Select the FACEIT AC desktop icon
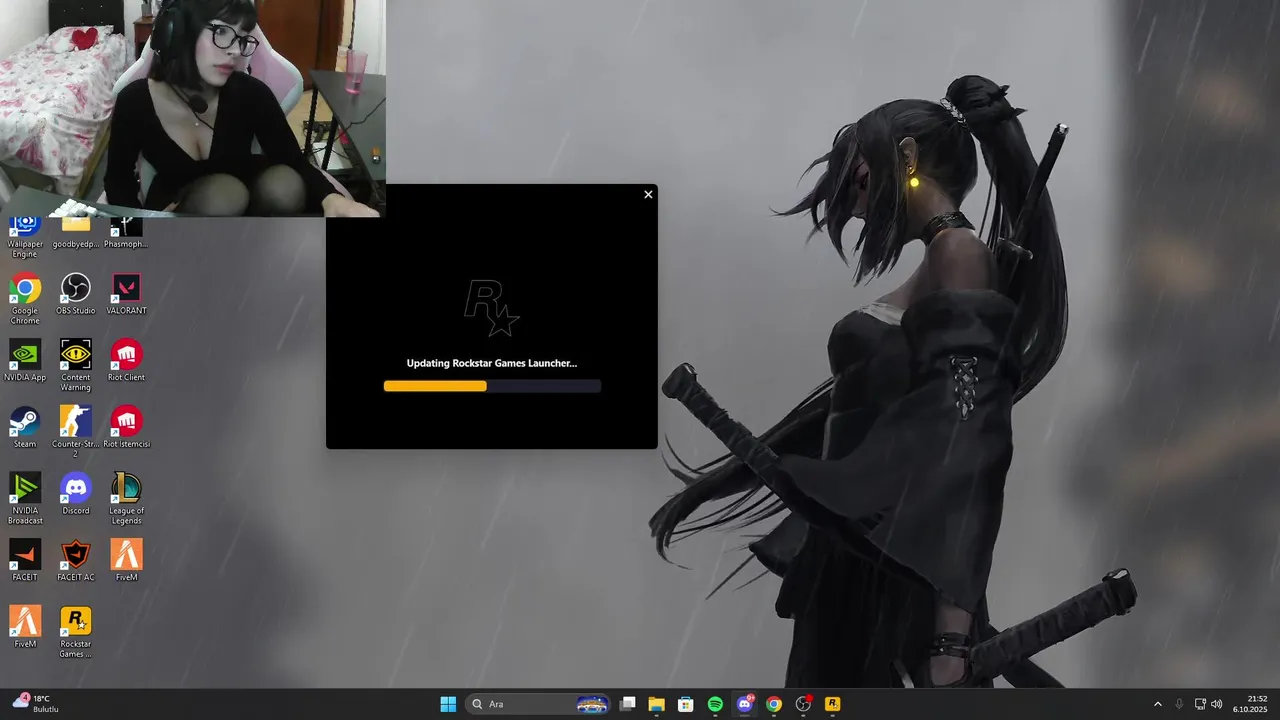 coord(76,561)
